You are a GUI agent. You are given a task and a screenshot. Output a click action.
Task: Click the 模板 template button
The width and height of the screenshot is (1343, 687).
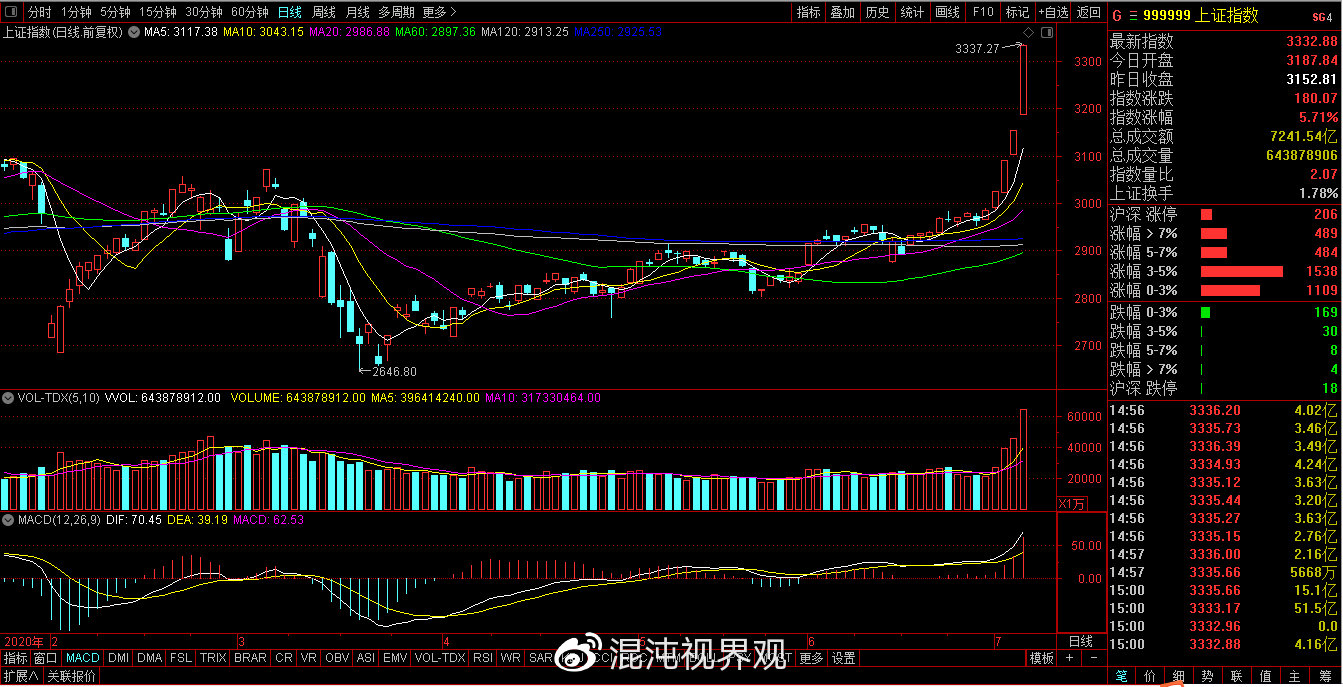click(x=1042, y=658)
